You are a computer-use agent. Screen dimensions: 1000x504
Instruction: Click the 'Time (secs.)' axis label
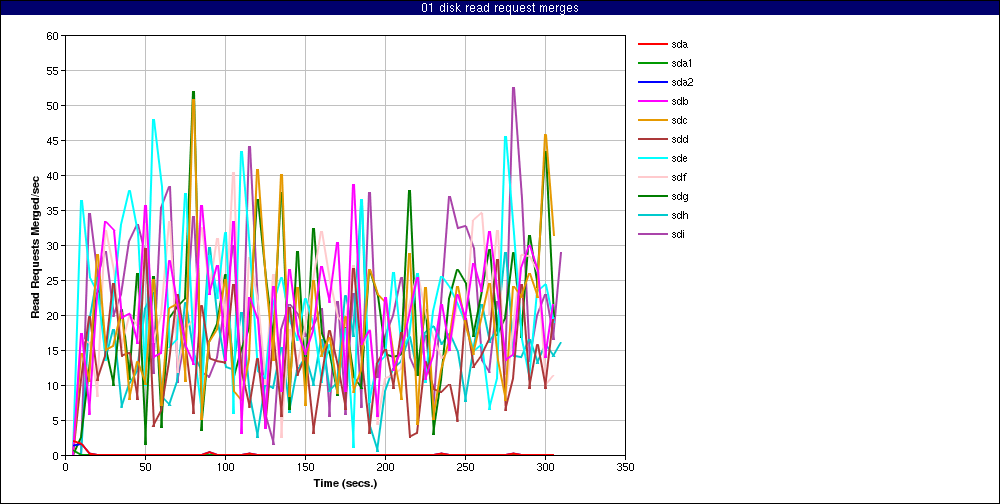click(345, 484)
